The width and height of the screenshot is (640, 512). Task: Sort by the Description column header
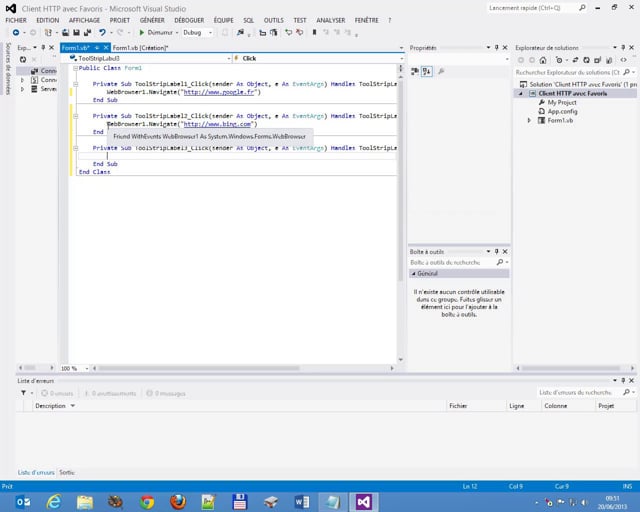(50, 406)
